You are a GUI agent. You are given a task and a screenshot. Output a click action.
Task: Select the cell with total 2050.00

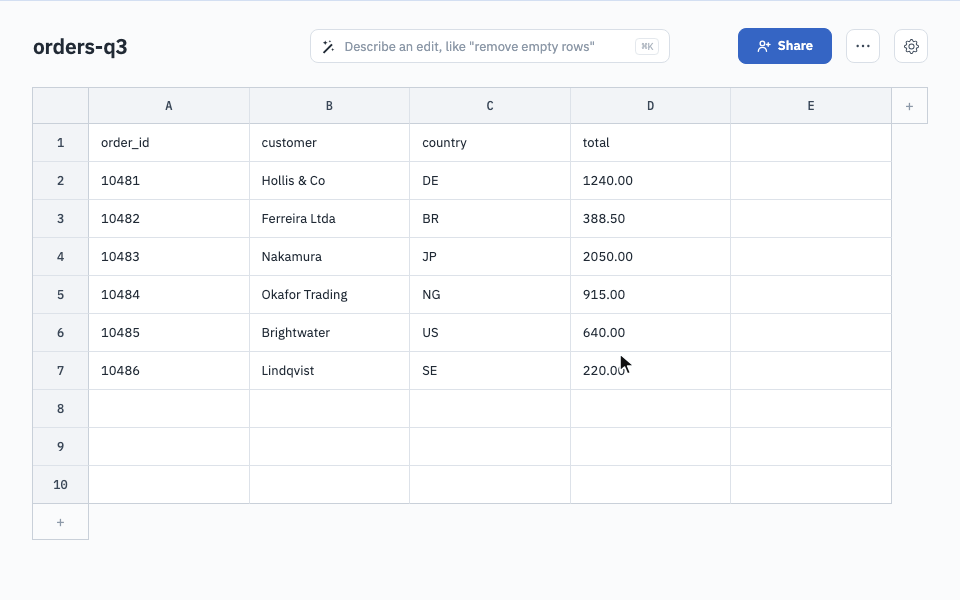(650, 257)
